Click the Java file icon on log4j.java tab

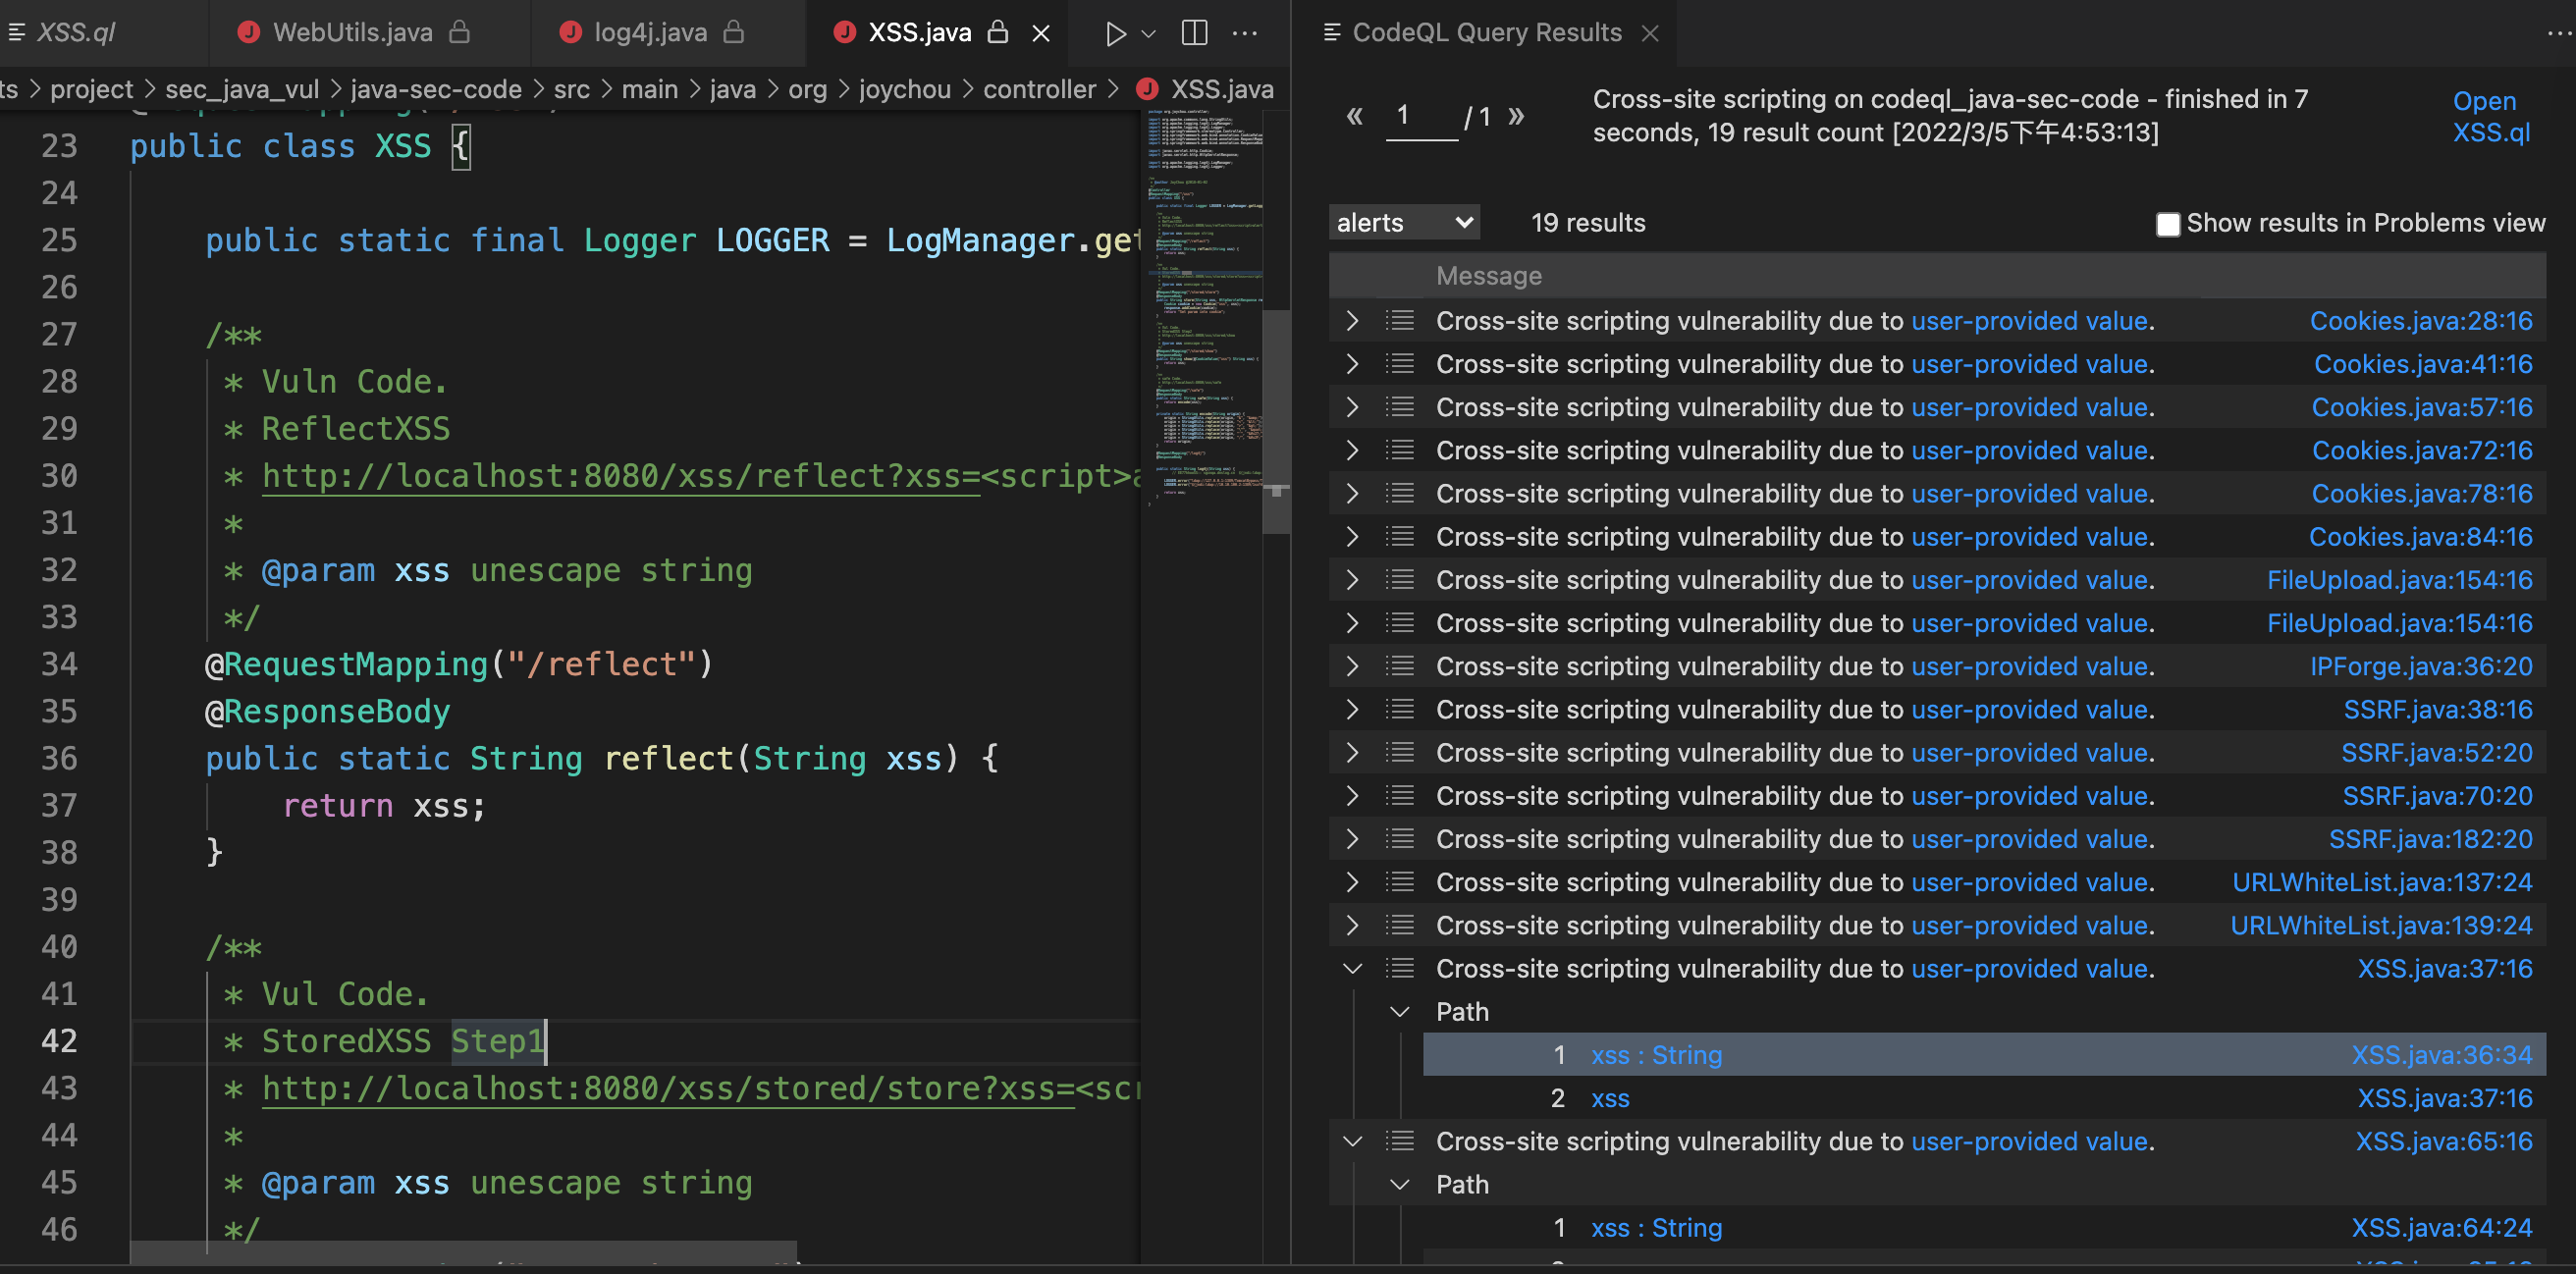click(x=570, y=32)
